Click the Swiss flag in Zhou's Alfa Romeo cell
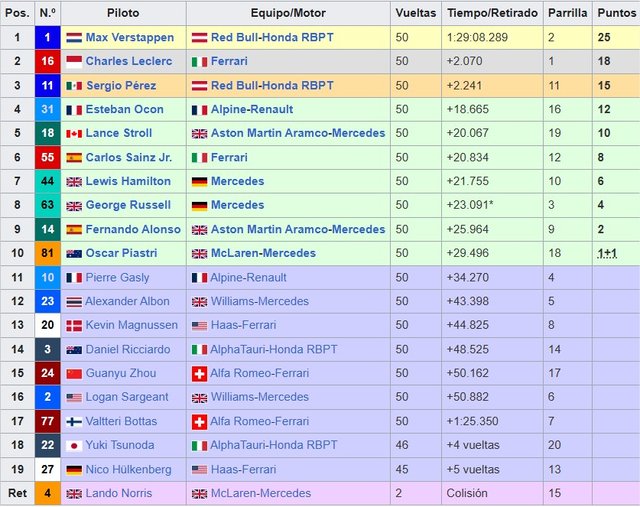Screen dimensions: 640x507 199,374
